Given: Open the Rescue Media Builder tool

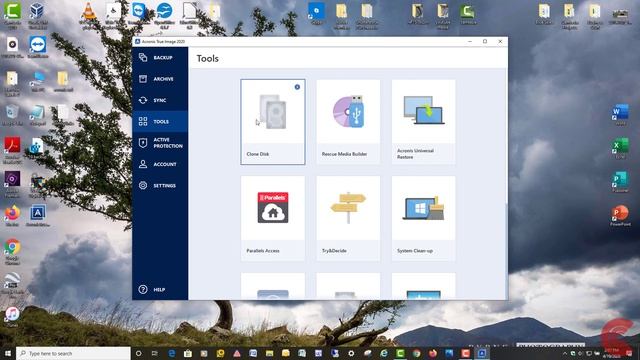Looking at the screenshot, I should pos(348,122).
